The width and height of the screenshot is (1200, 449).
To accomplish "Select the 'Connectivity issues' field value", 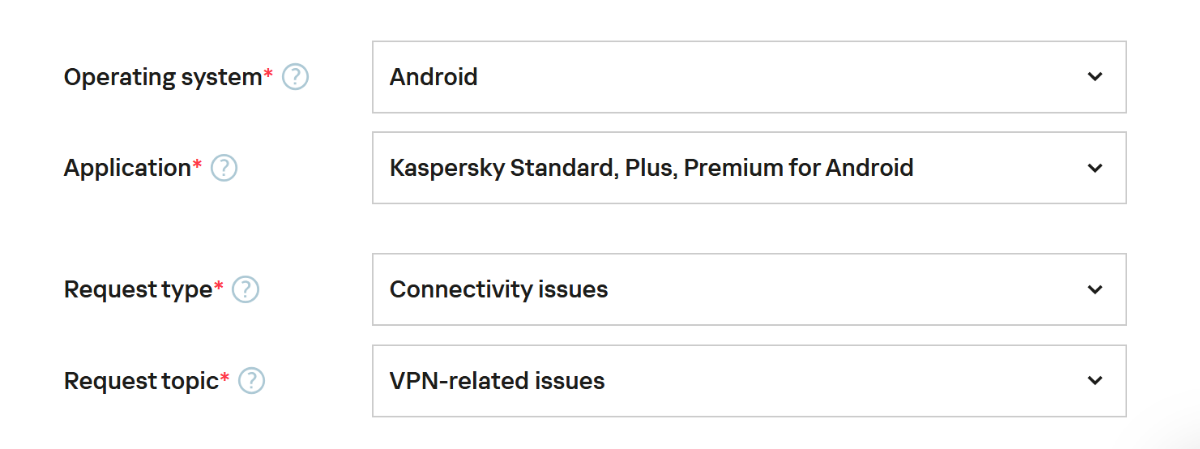I will click(498, 290).
